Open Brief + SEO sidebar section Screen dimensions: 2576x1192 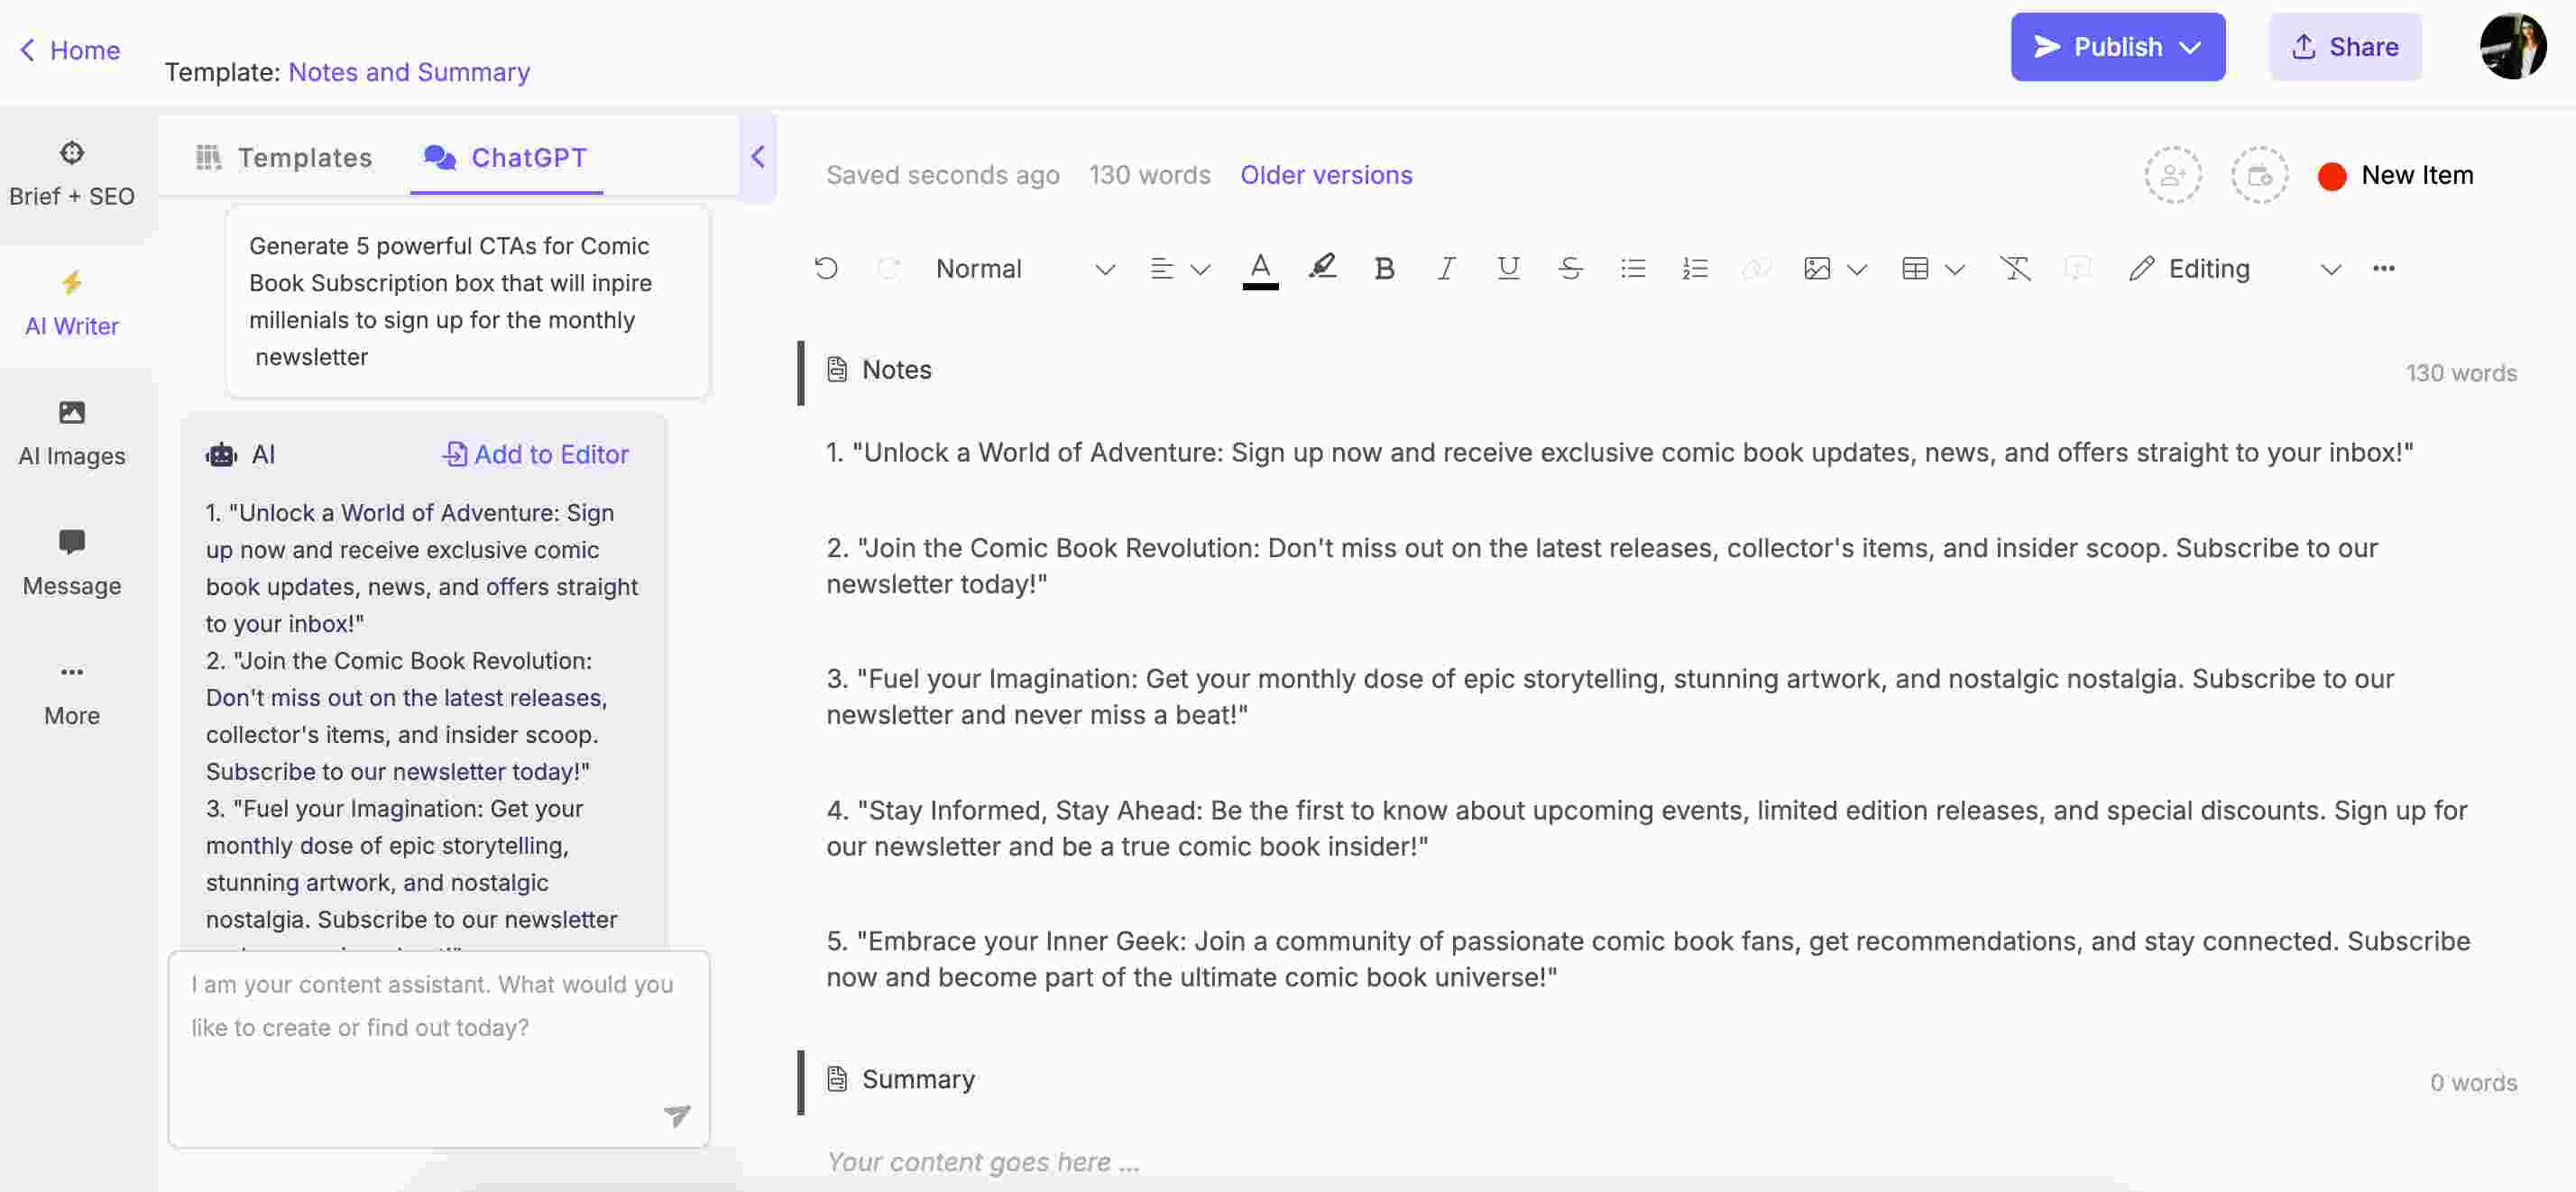72,174
